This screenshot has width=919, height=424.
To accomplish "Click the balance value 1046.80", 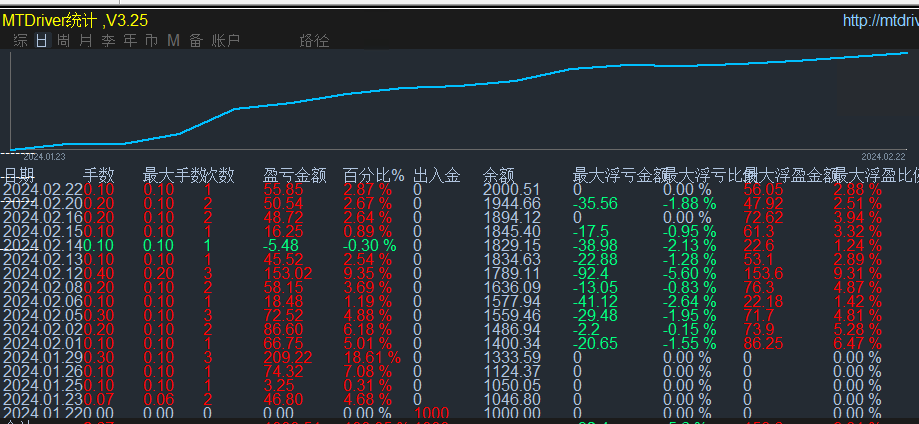I will [x=512, y=399].
